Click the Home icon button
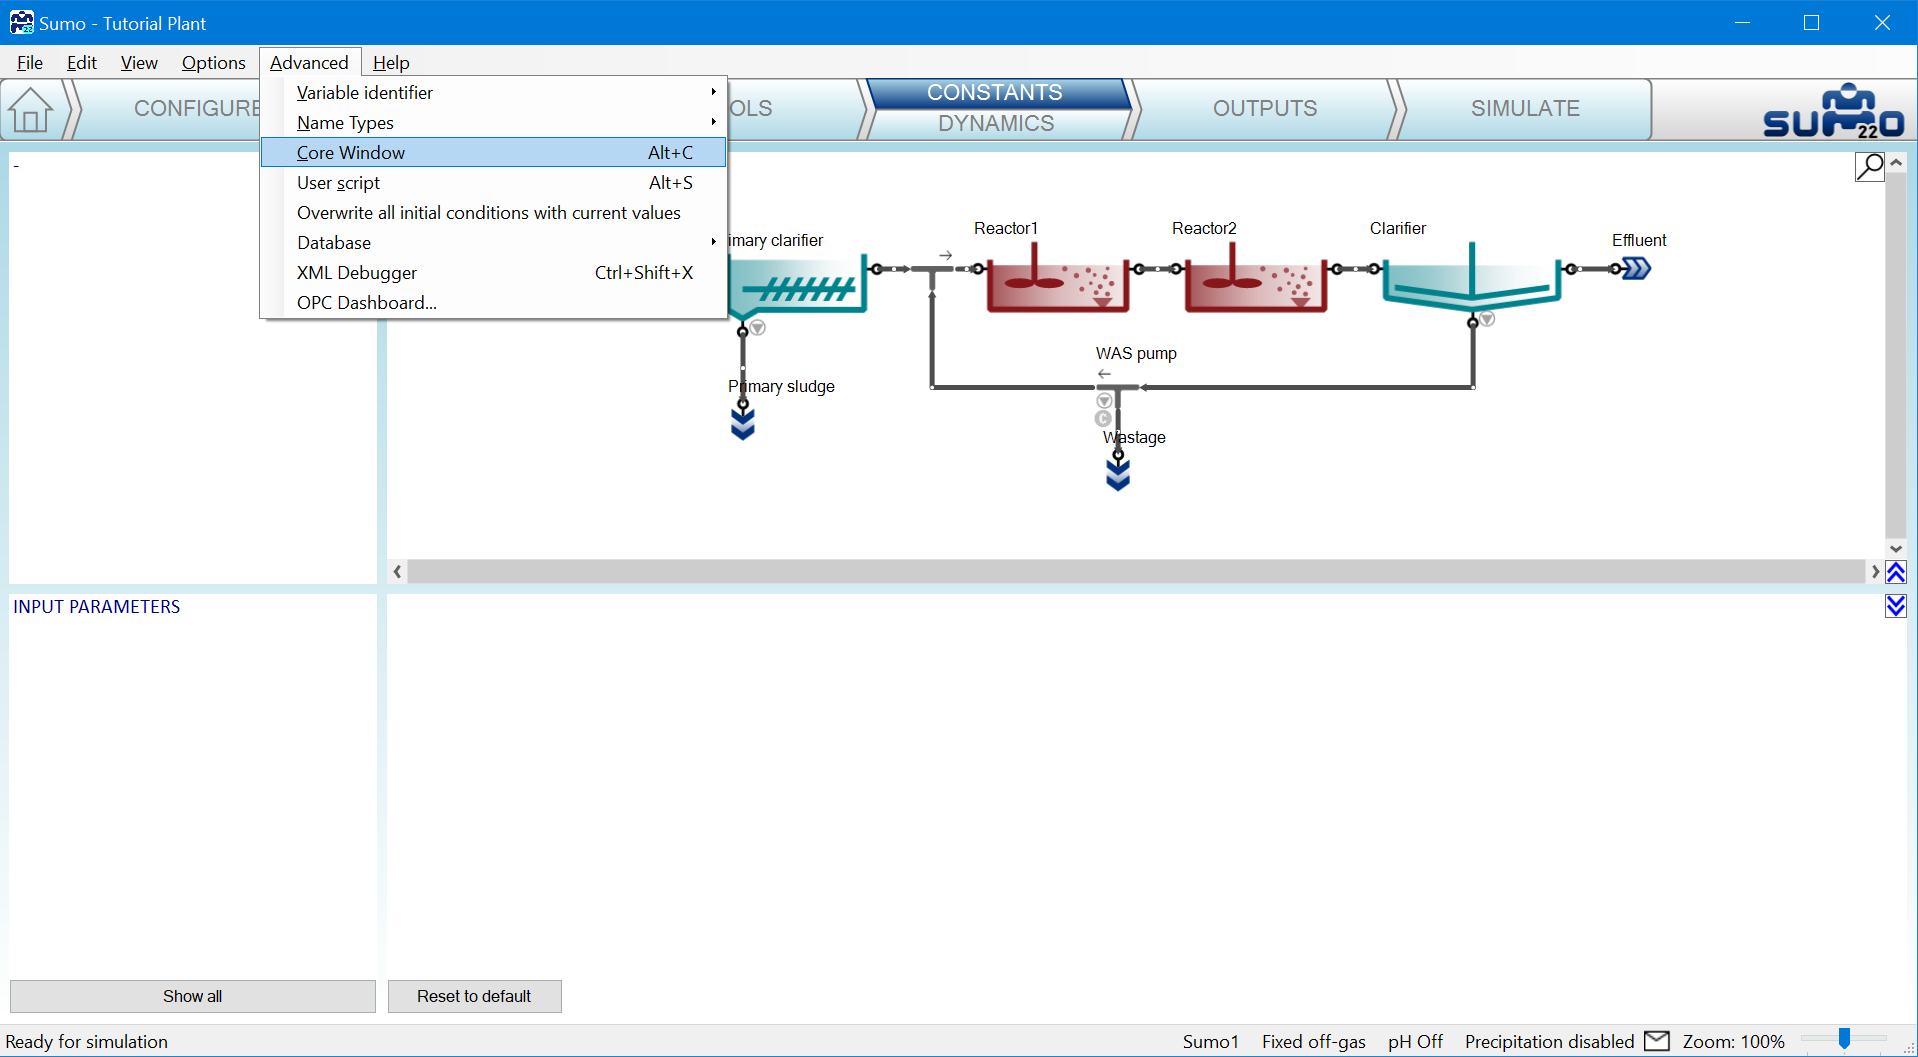 point(31,109)
